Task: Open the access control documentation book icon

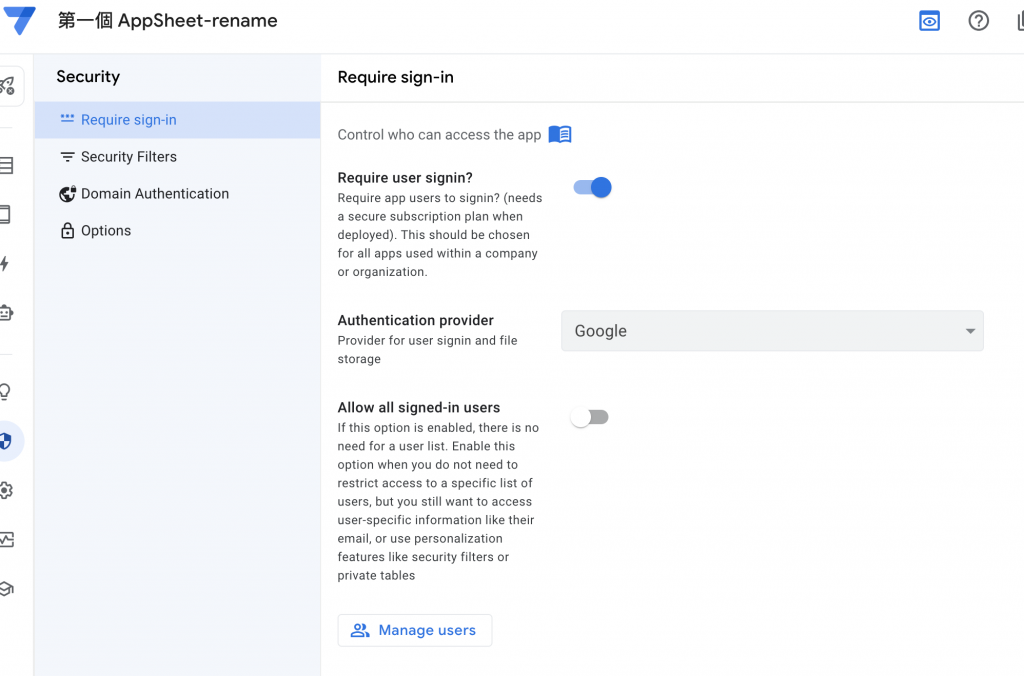Action: [560, 135]
